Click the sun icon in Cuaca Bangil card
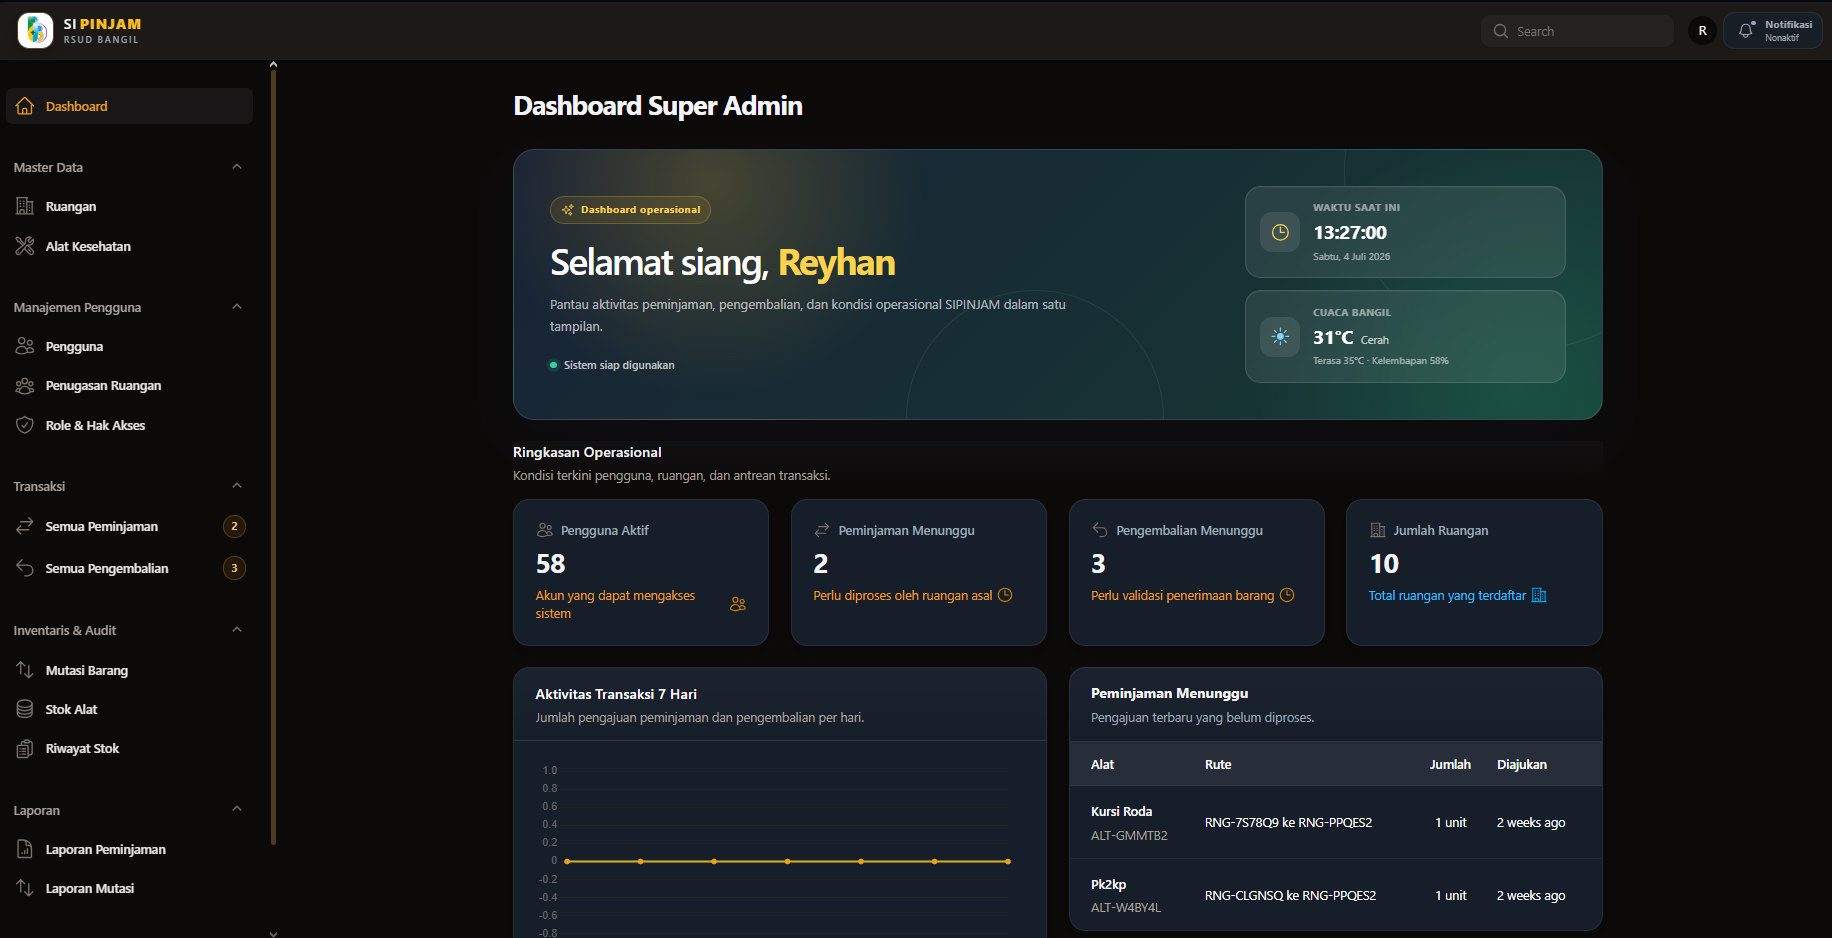 [1280, 337]
